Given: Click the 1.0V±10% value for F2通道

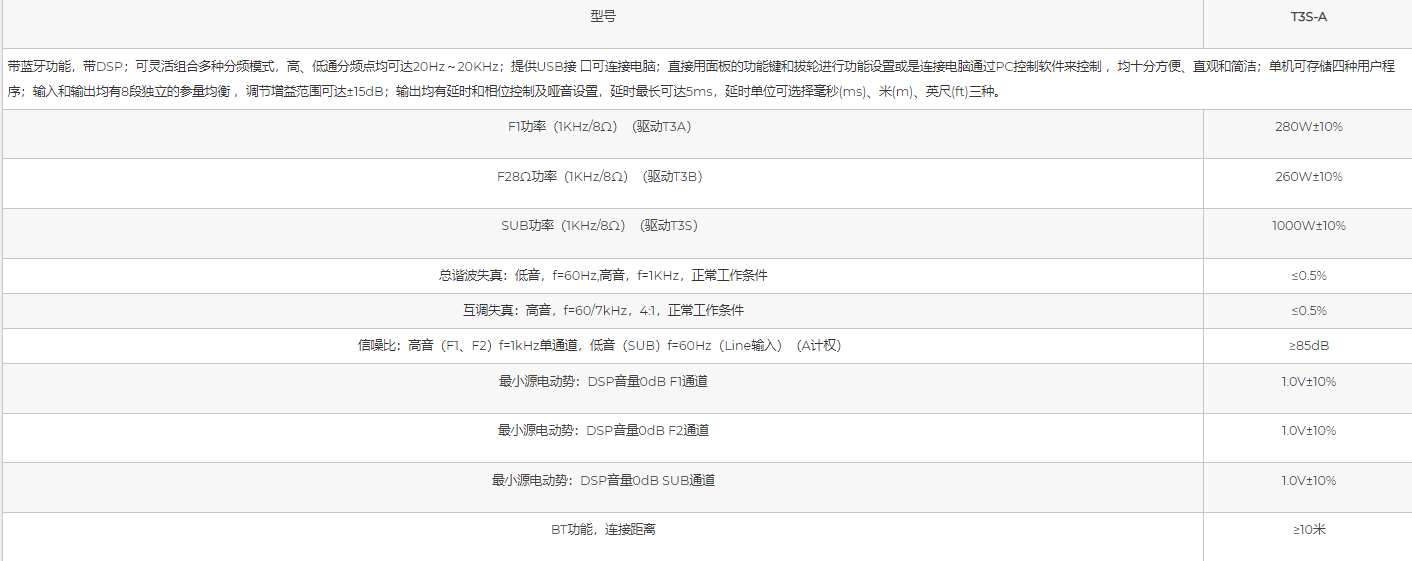Looking at the screenshot, I should [1308, 430].
